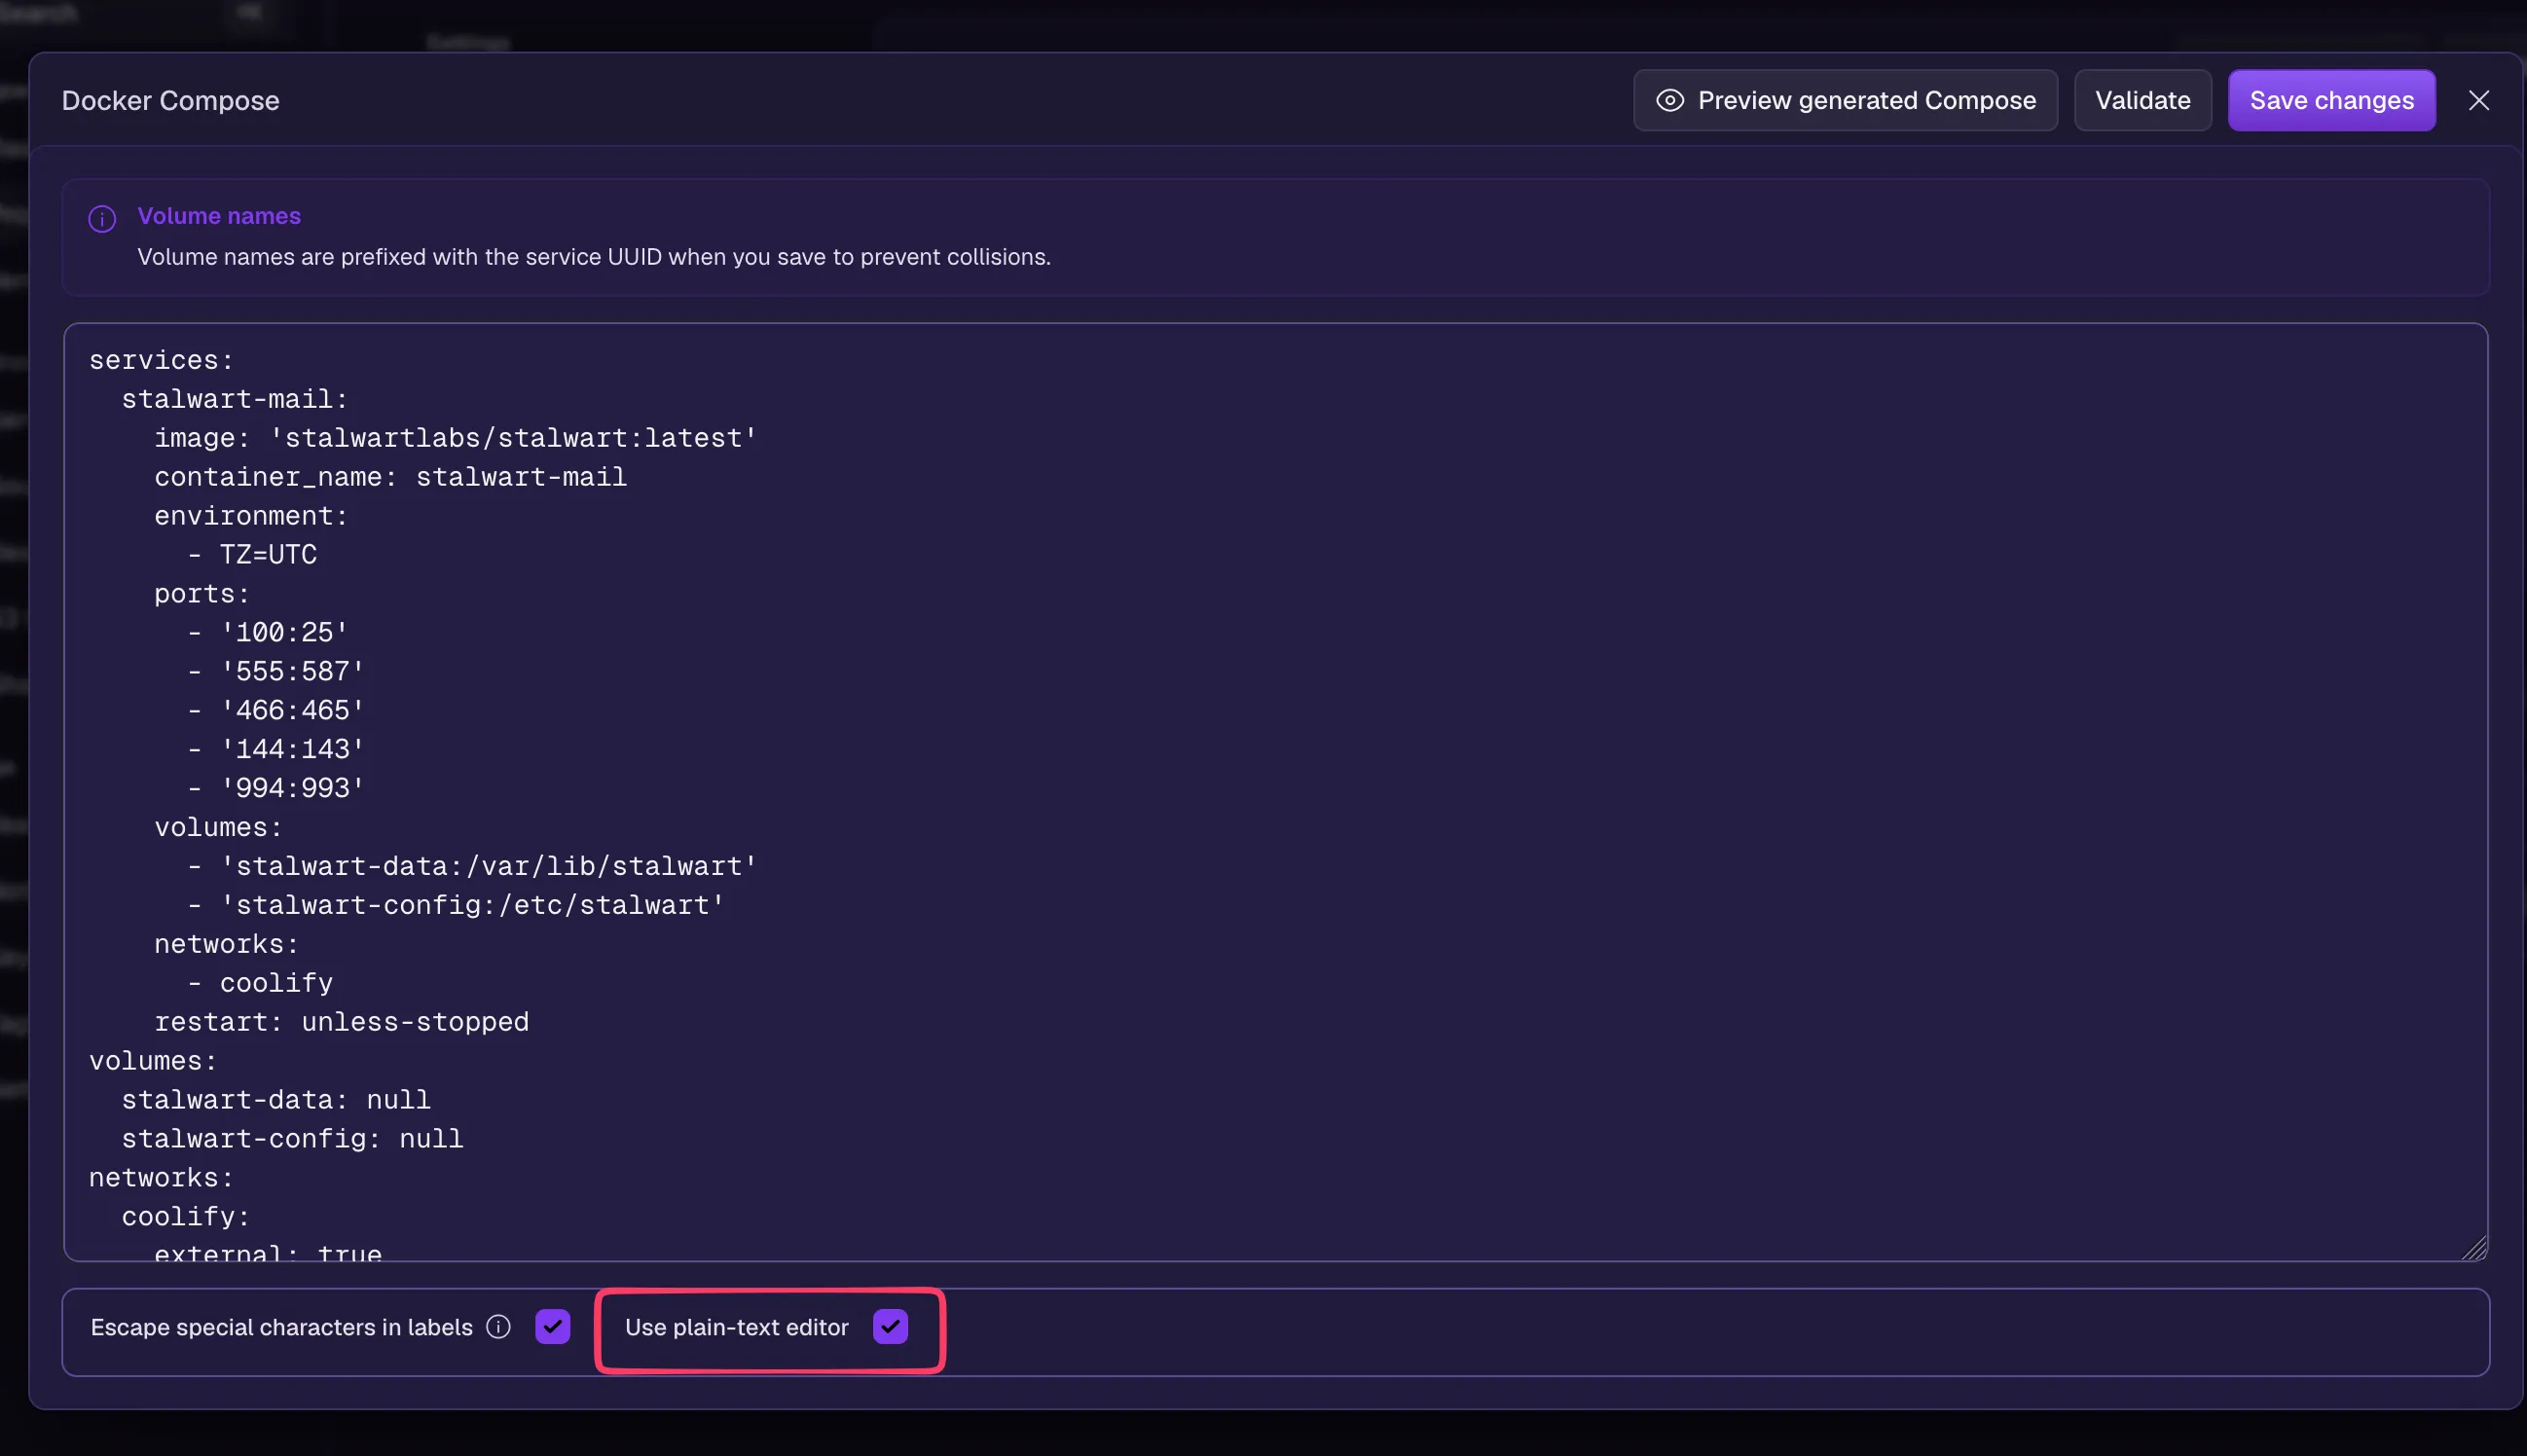Click the 'restart: unless-stopped' line
2527x1456 pixels.
pyautogui.click(x=341, y=1023)
